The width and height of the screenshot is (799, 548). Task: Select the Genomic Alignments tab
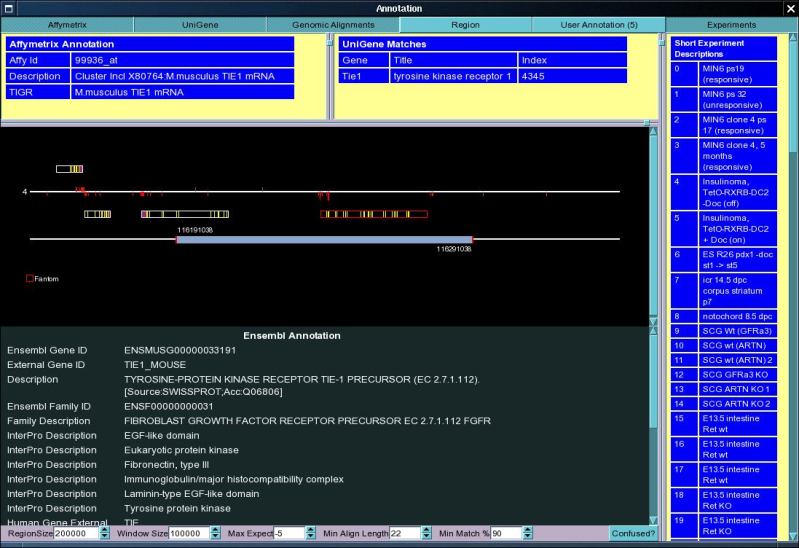(333, 24)
